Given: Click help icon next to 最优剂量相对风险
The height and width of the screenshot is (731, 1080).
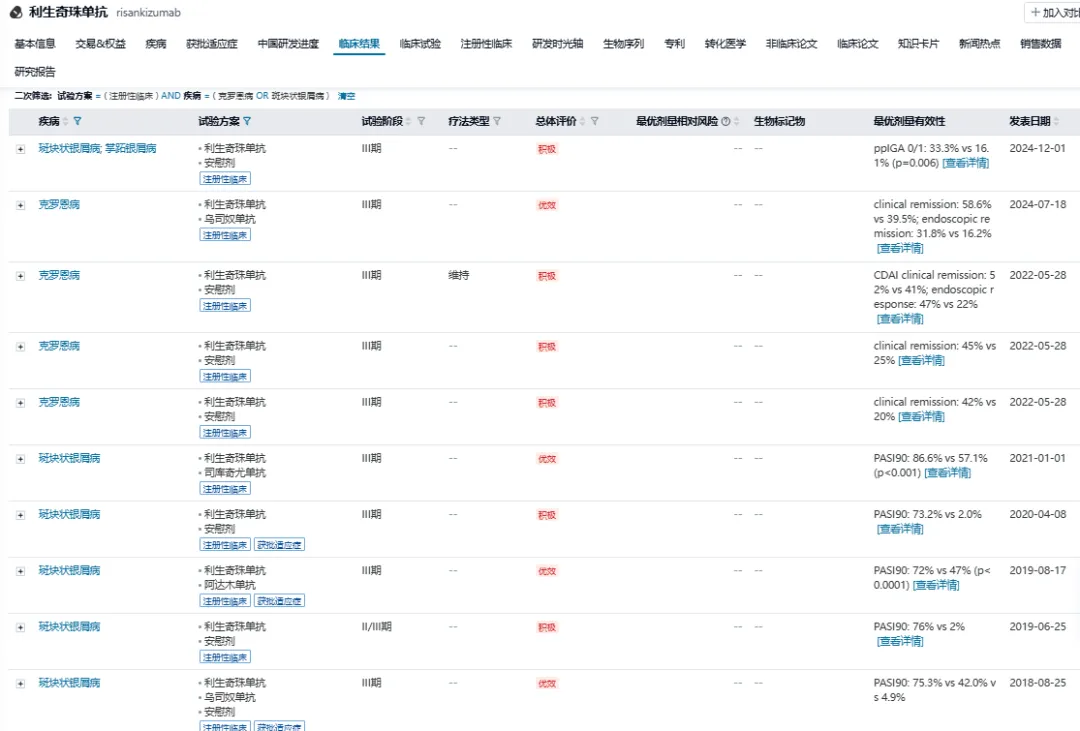Looking at the screenshot, I should pos(726,122).
